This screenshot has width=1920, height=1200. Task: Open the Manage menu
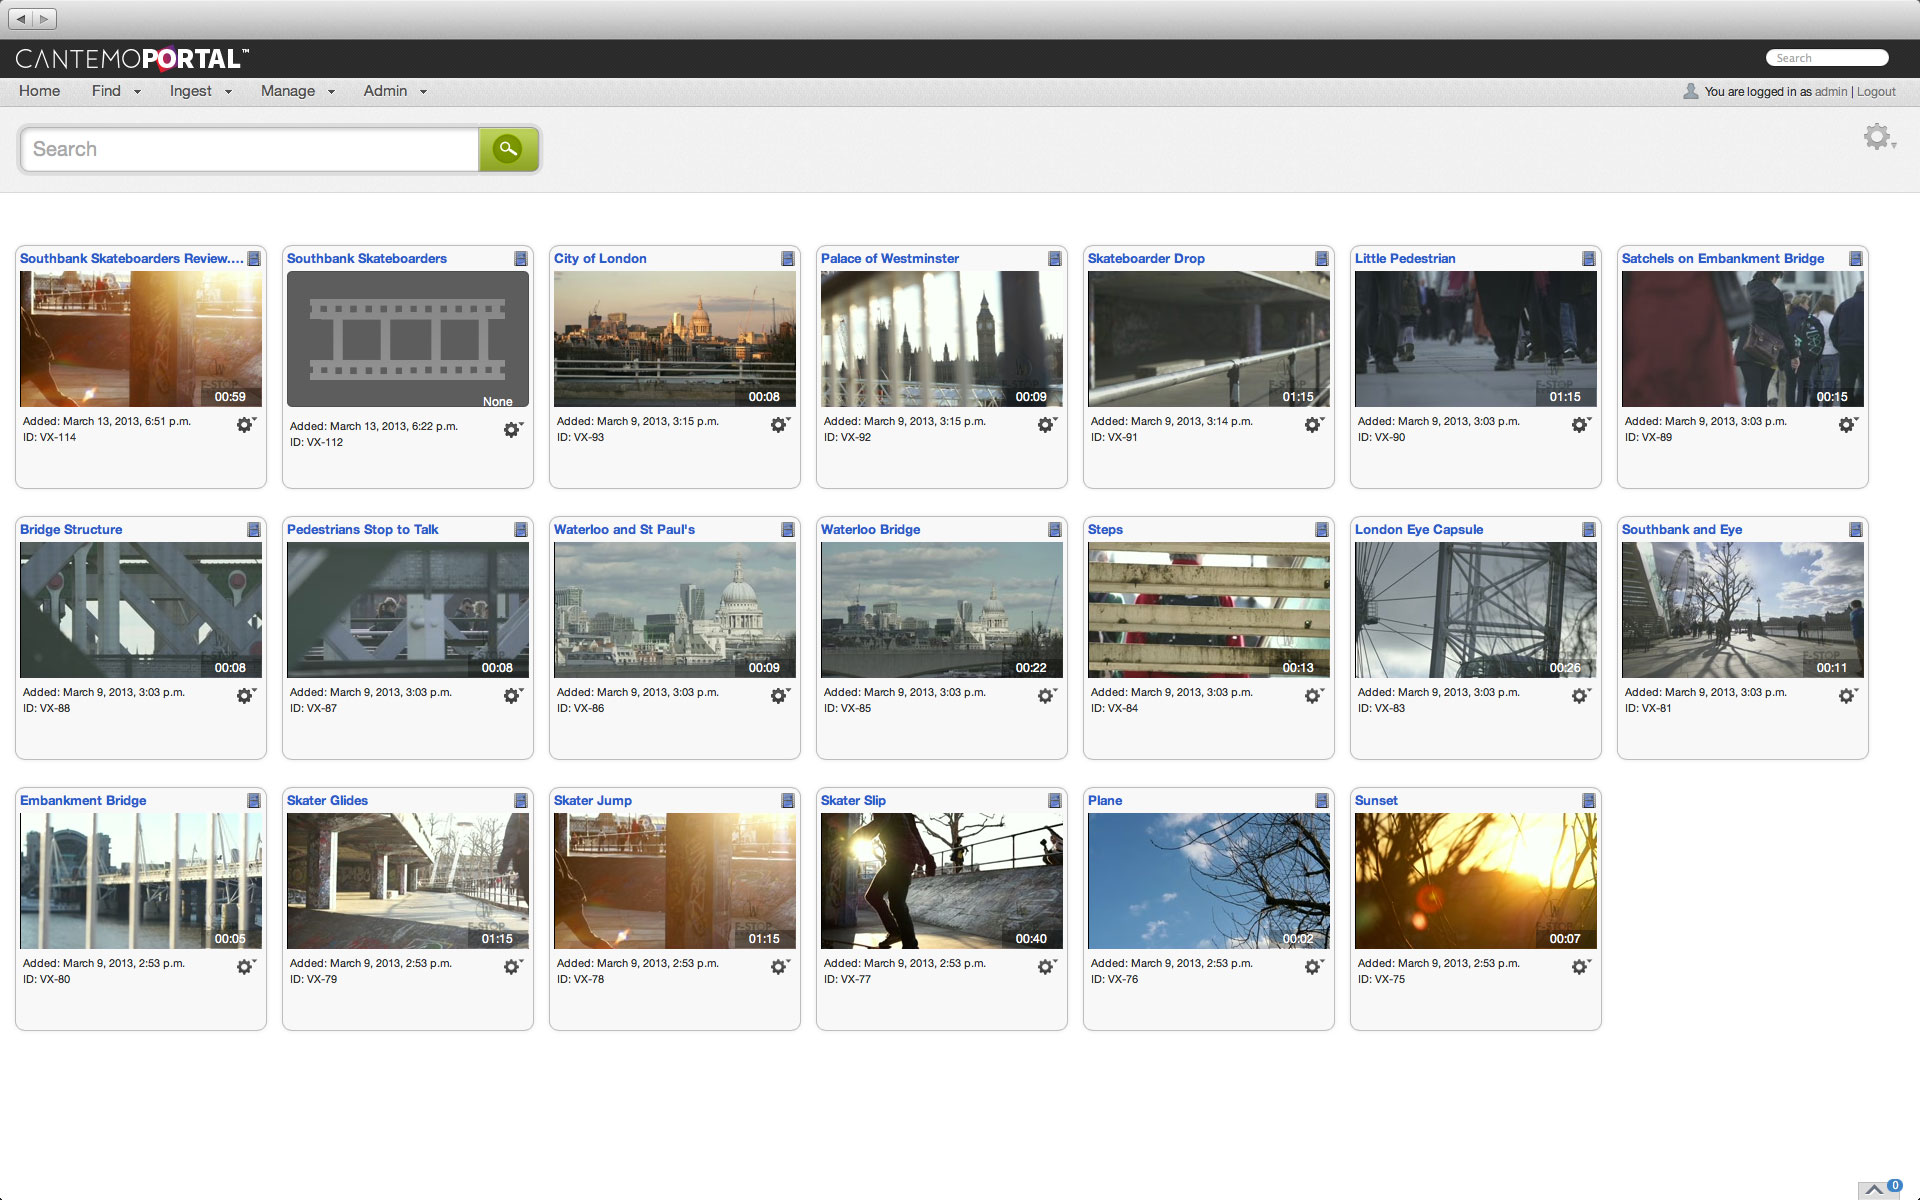(x=297, y=91)
